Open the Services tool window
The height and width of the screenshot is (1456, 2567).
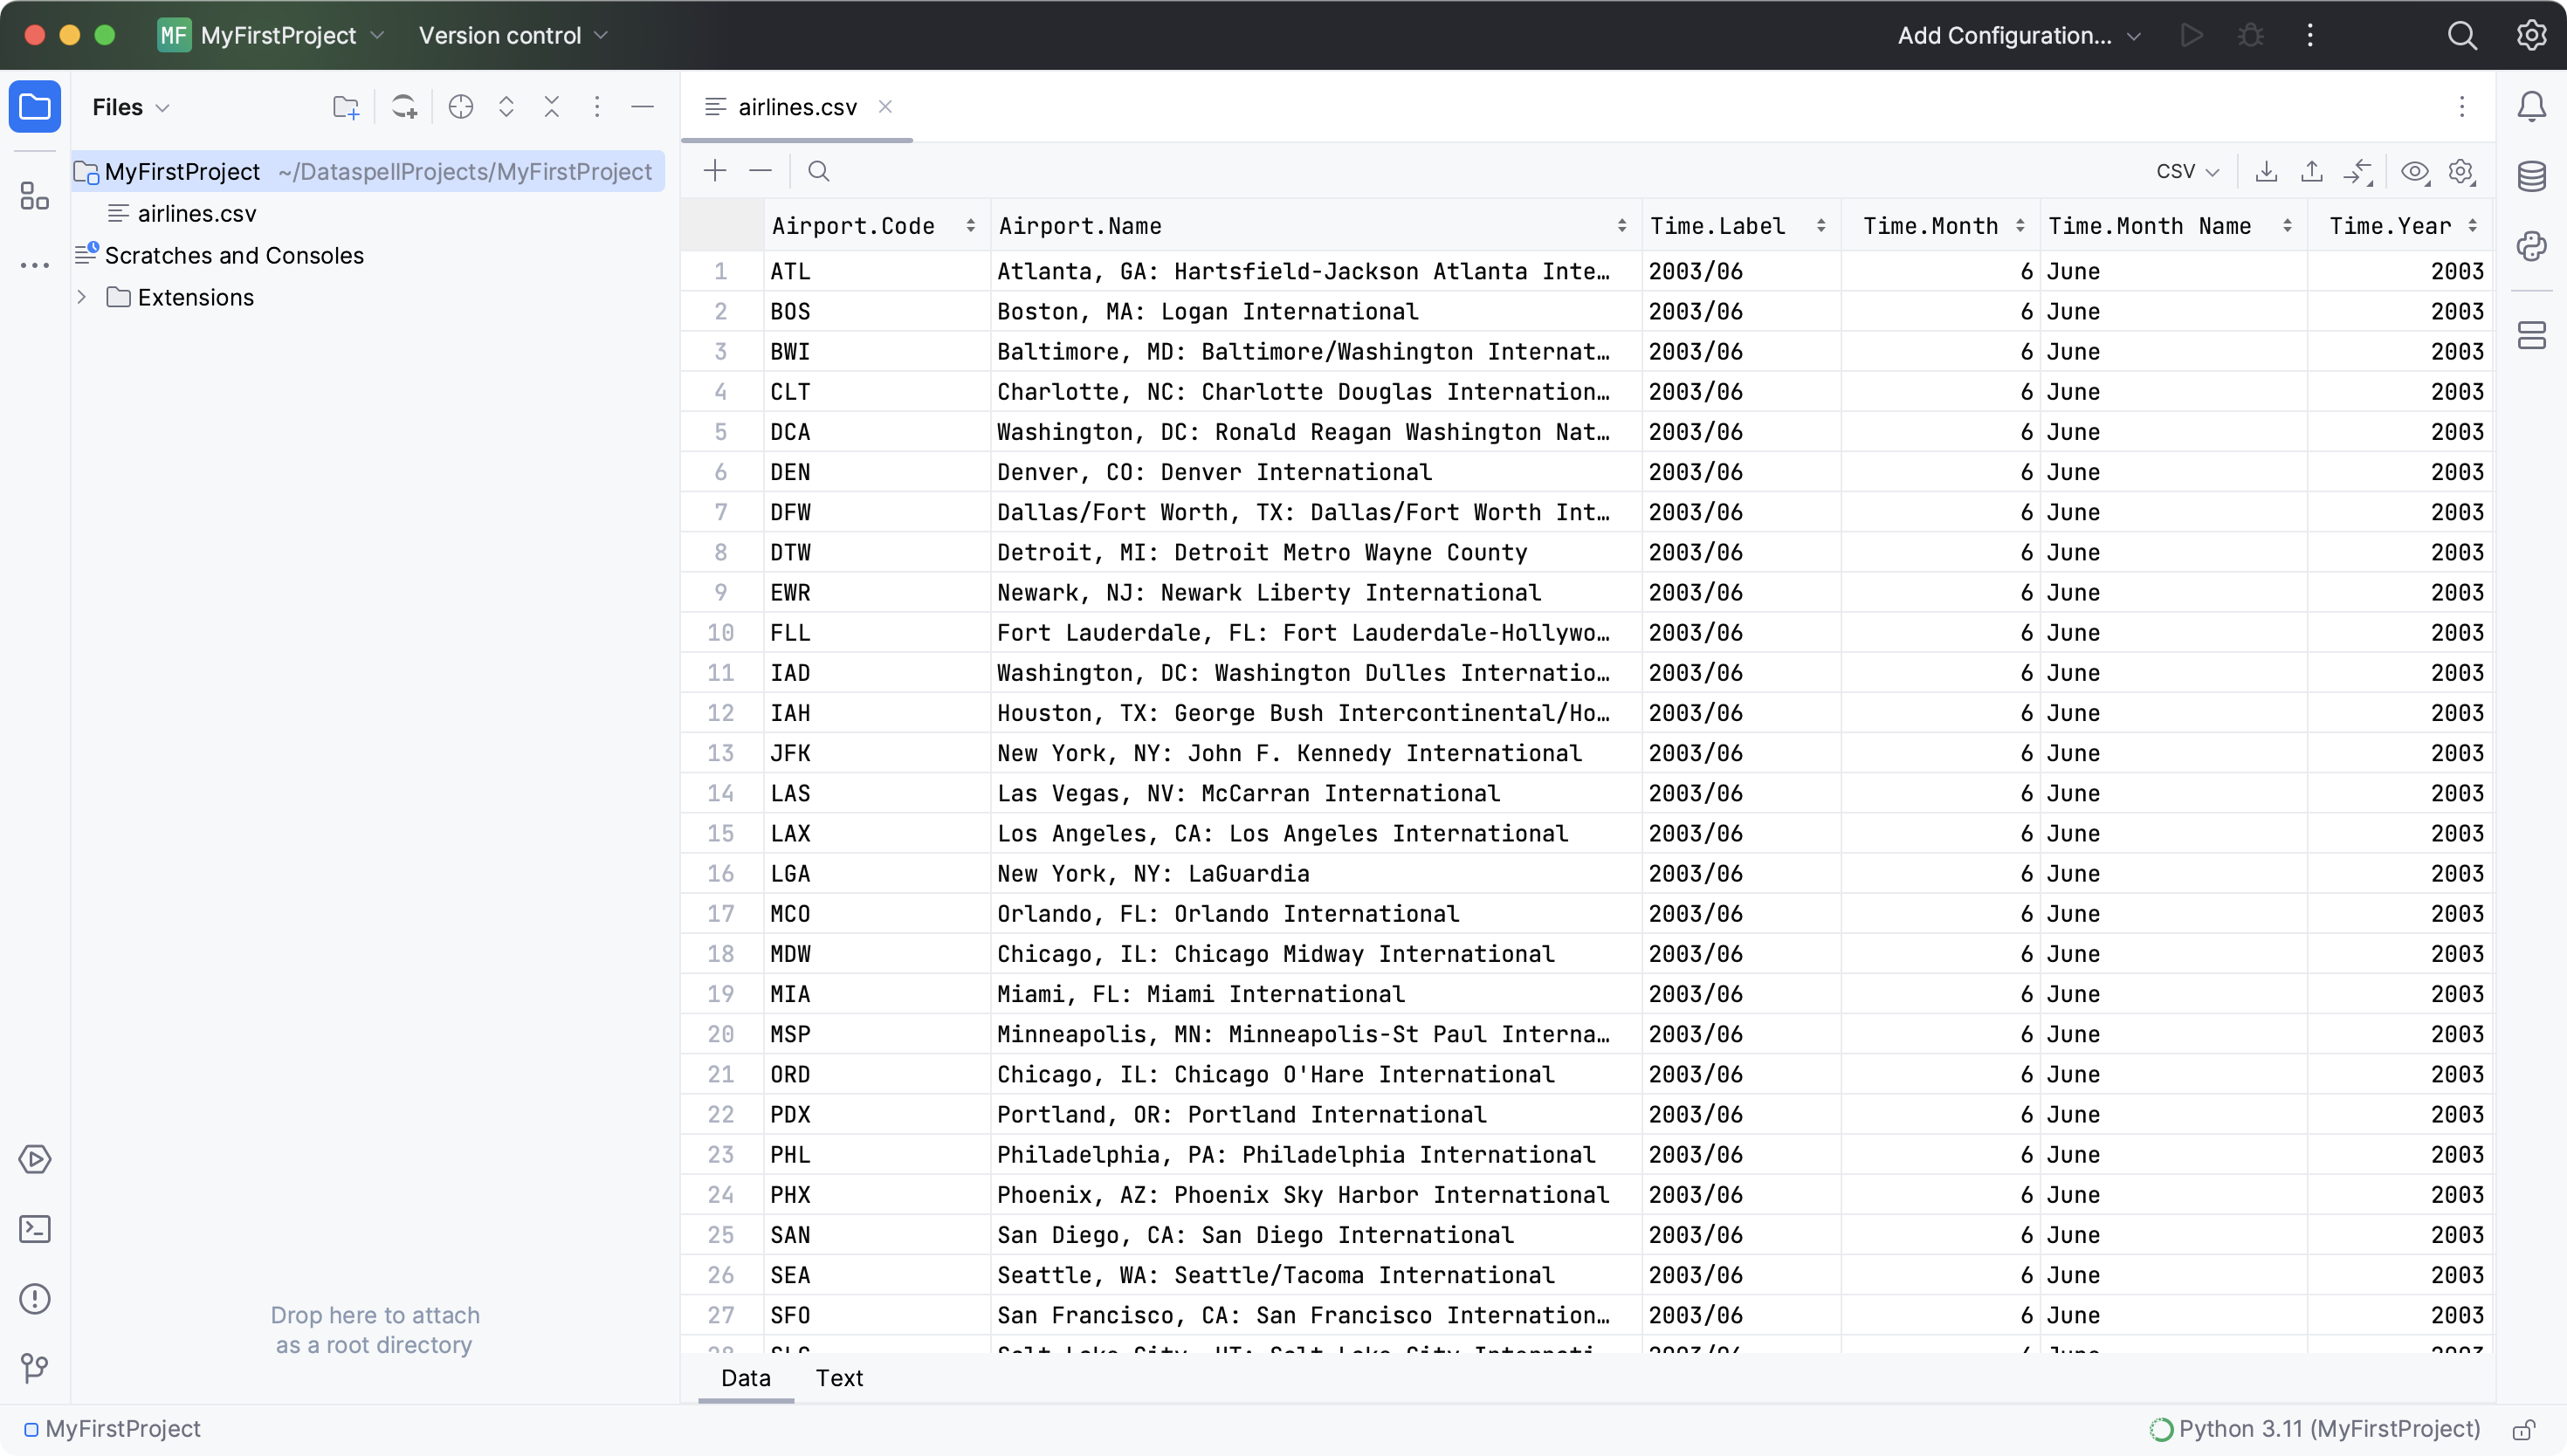pyautogui.click(x=35, y=1159)
